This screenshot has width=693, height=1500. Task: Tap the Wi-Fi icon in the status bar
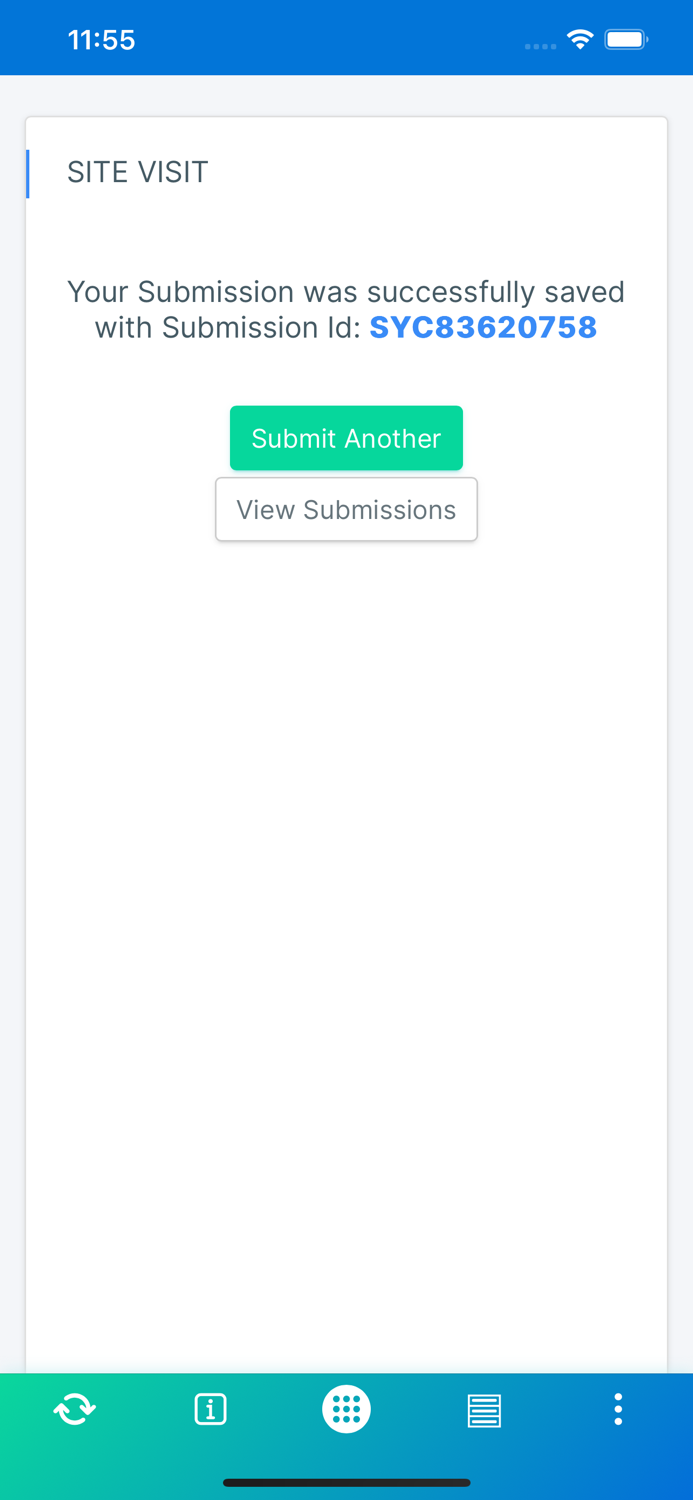coord(580,39)
